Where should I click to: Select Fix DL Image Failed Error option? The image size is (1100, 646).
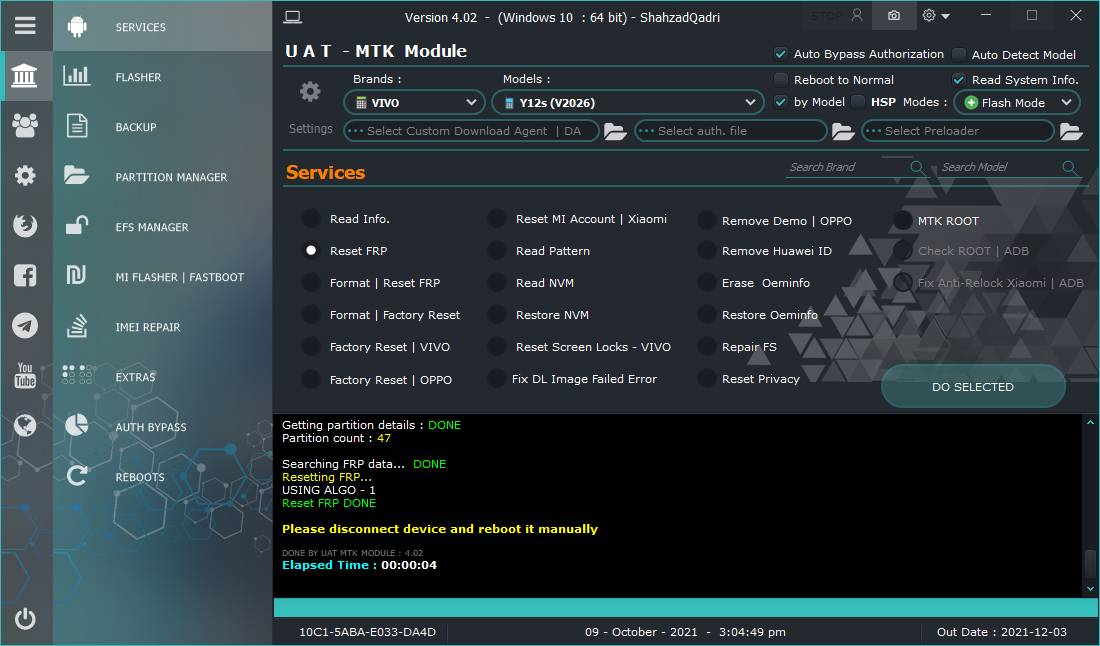pyautogui.click(x=497, y=379)
